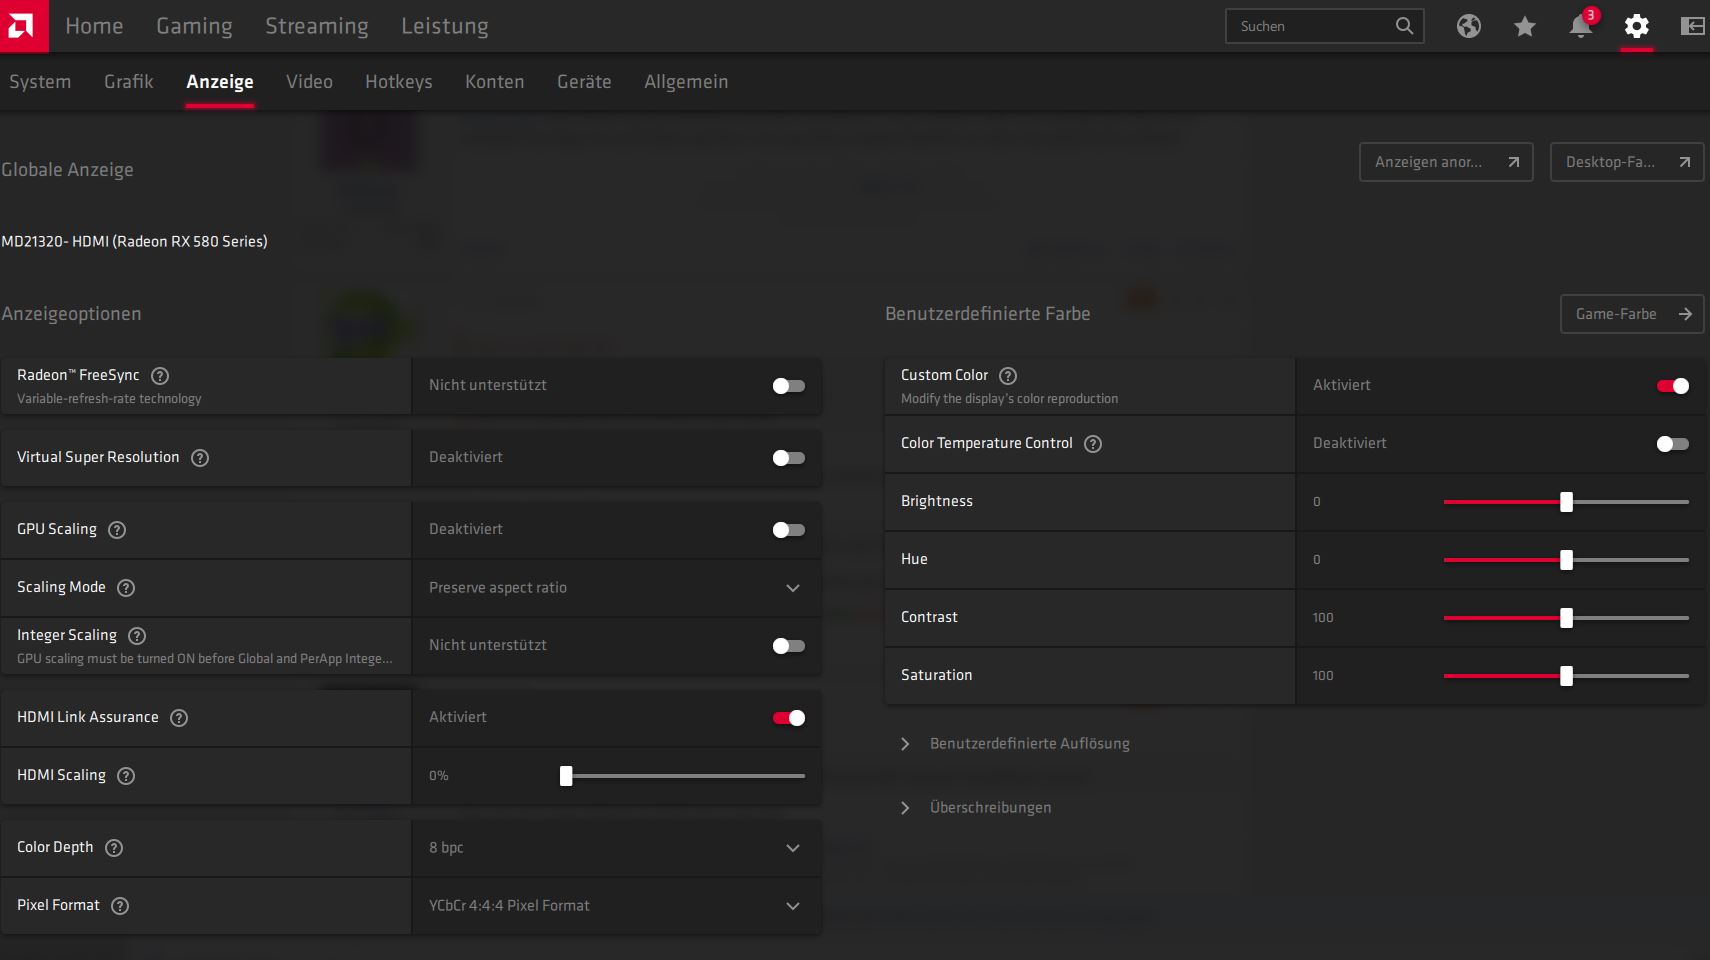Show help for Color Temperature Control

1093,444
